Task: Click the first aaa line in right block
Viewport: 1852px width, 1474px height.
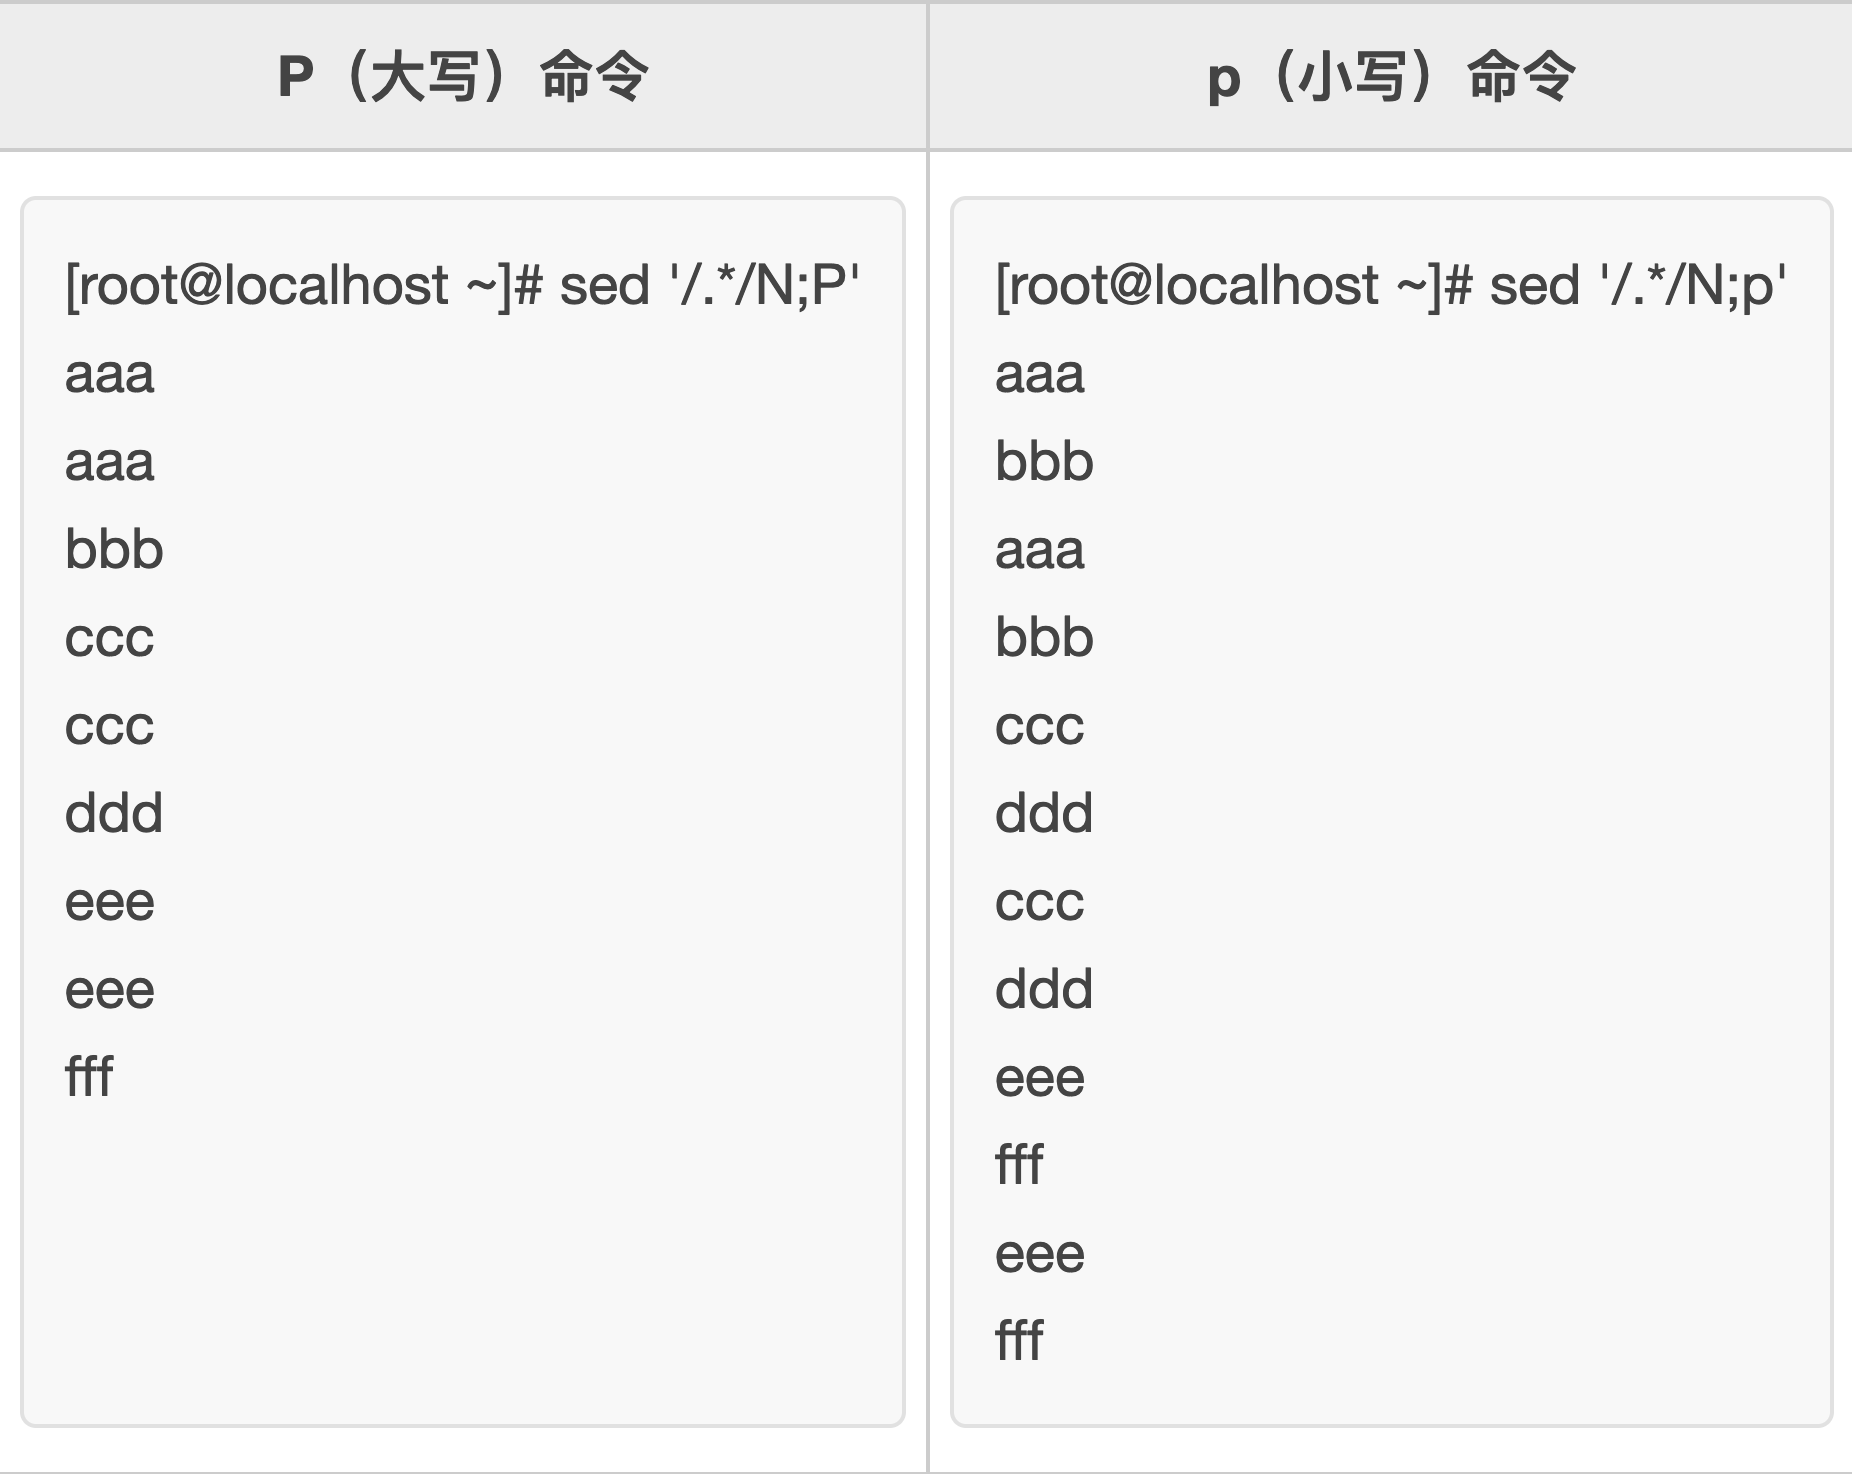Action: [x=1040, y=375]
